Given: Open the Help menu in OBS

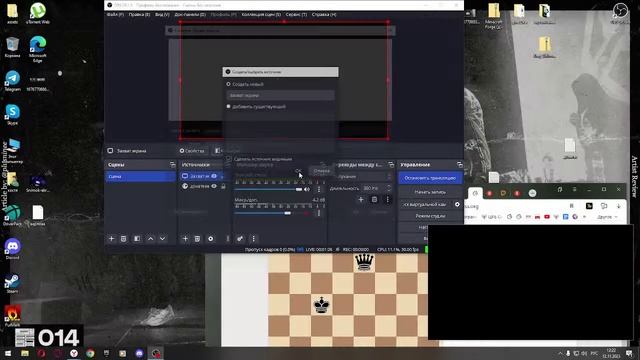Looking at the screenshot, I should 324,15.
